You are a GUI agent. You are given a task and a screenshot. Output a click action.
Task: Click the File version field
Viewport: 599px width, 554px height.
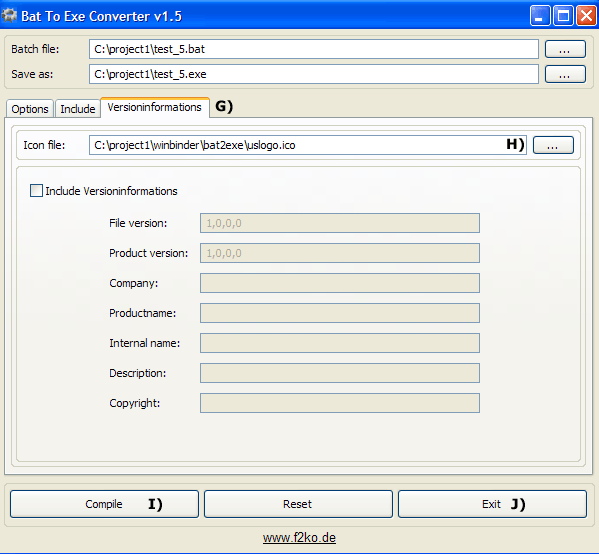340,223
